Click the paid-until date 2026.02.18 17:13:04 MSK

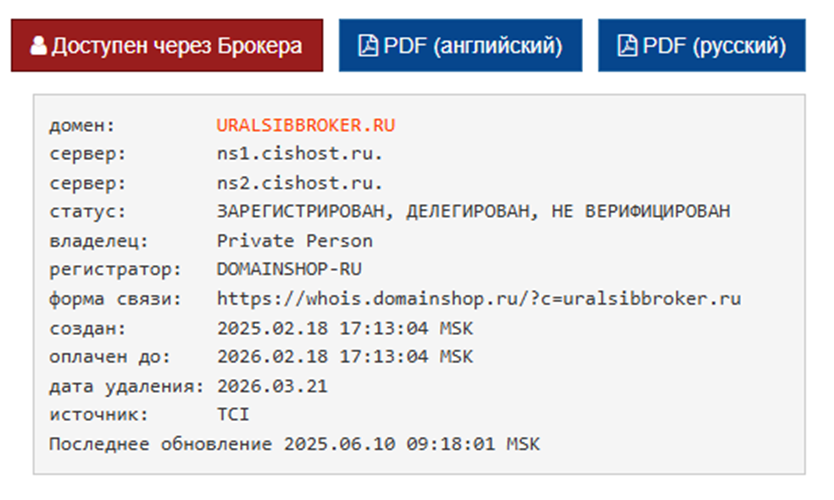point(345,357)
